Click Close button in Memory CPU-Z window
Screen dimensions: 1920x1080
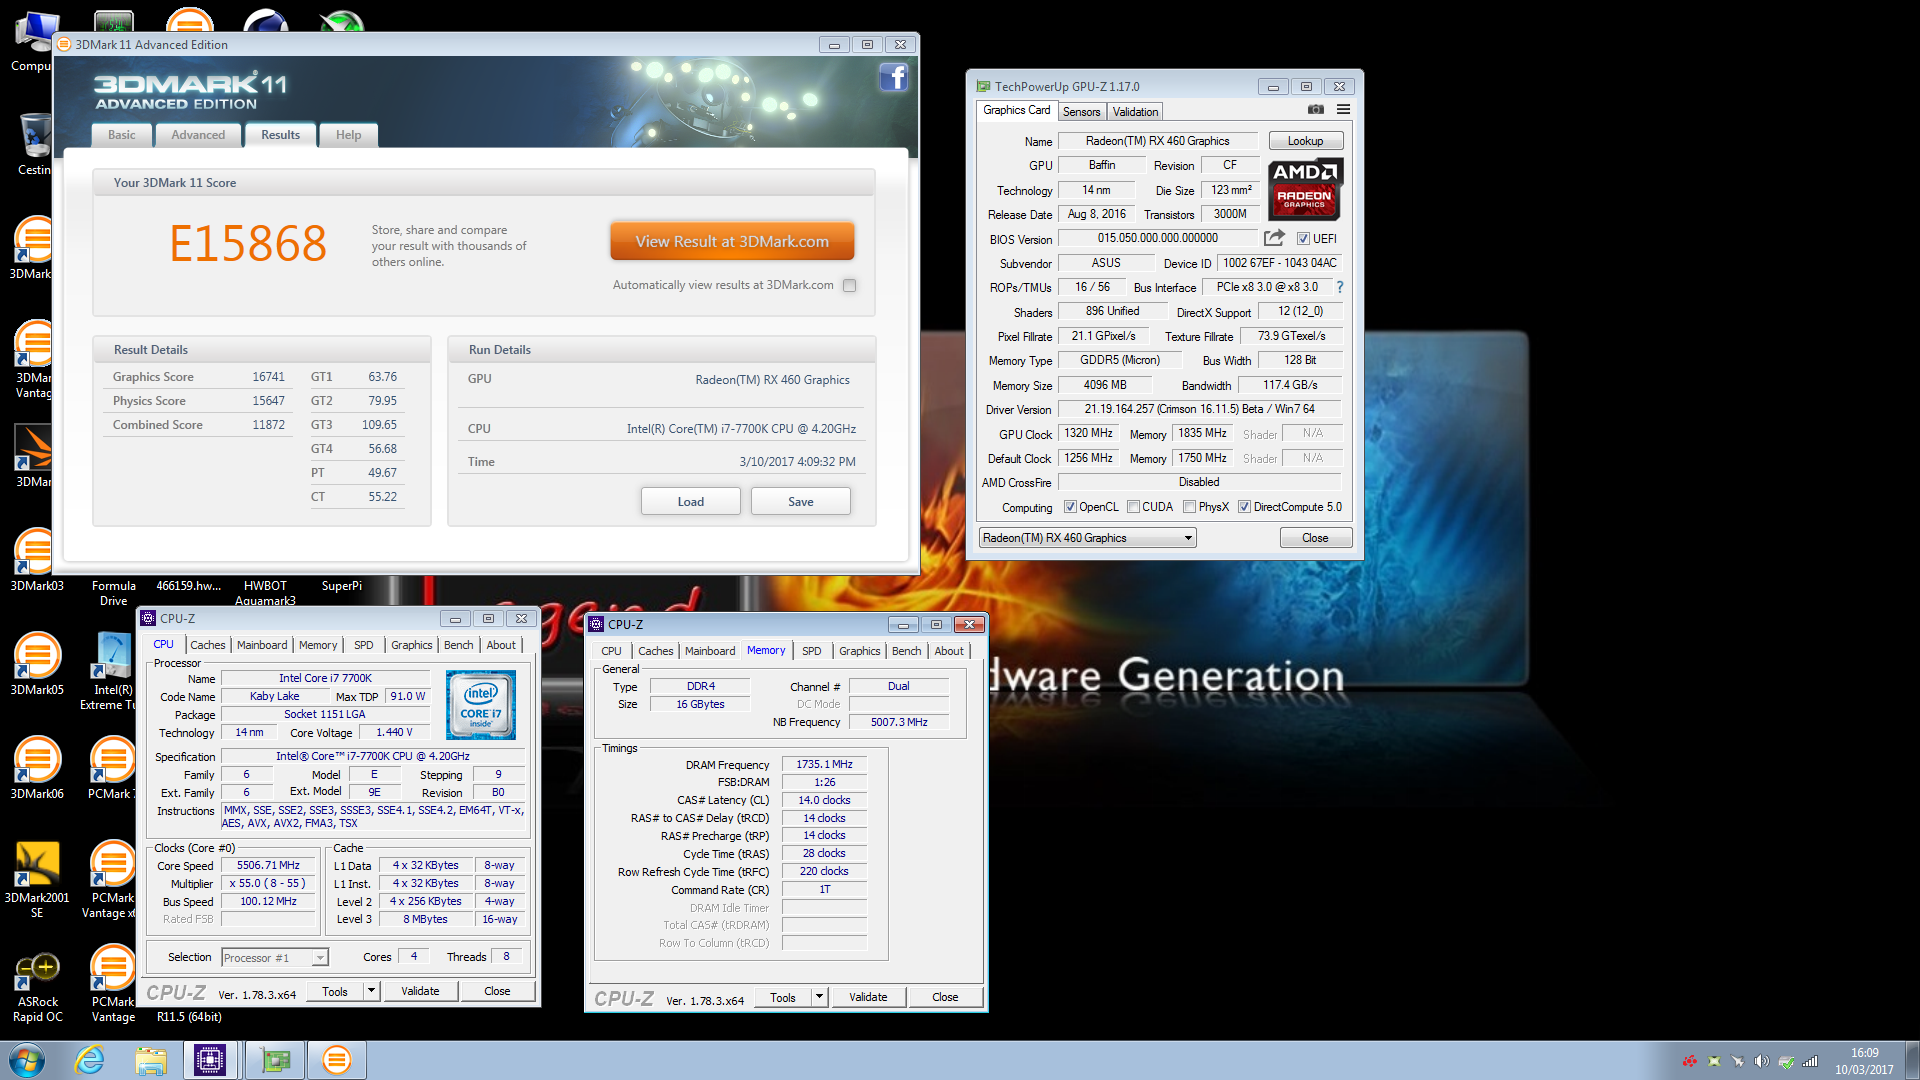point(945,997)
